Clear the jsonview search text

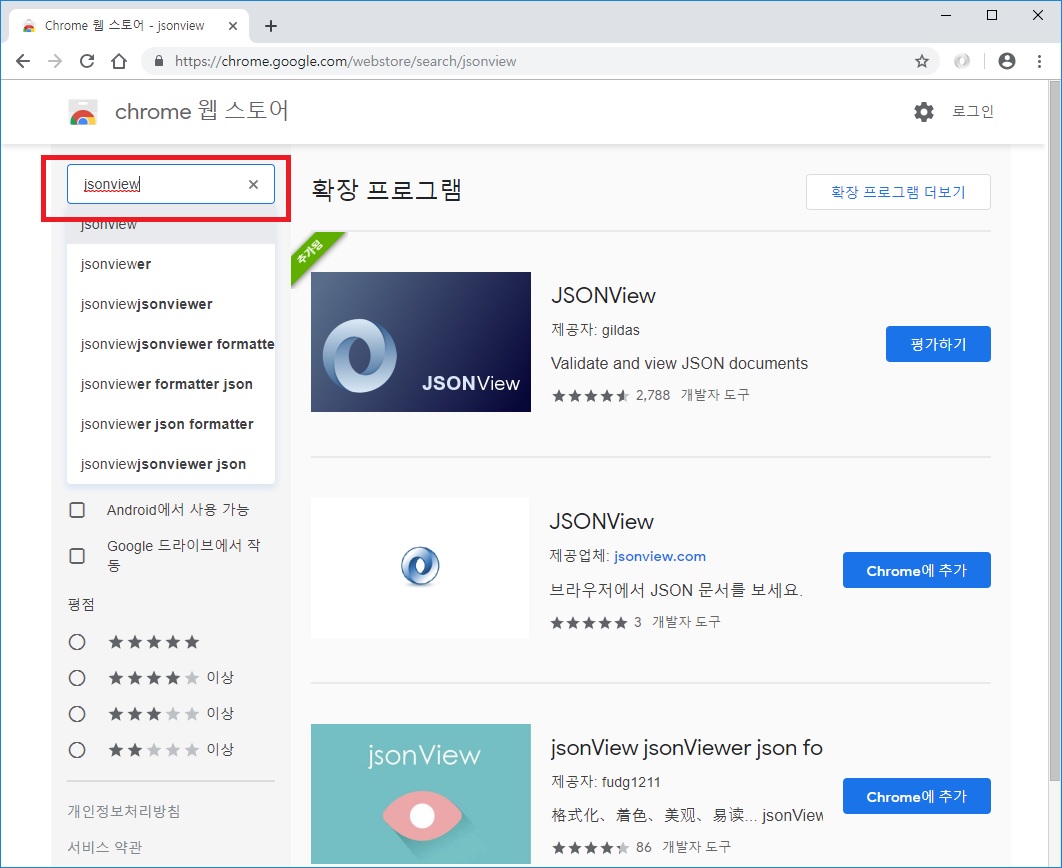click(x=253, y=184)
